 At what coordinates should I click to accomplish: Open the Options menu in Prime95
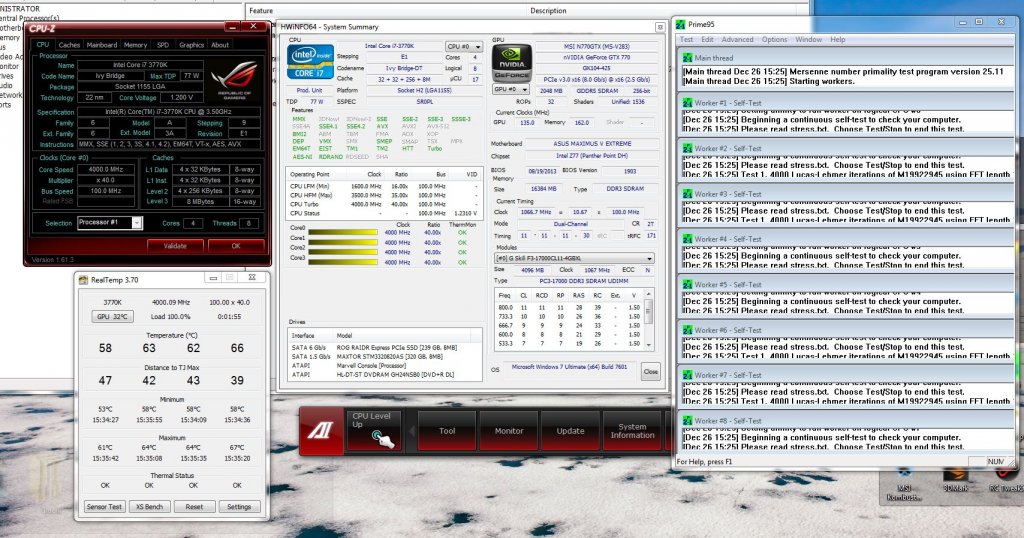tap(775, 40)
